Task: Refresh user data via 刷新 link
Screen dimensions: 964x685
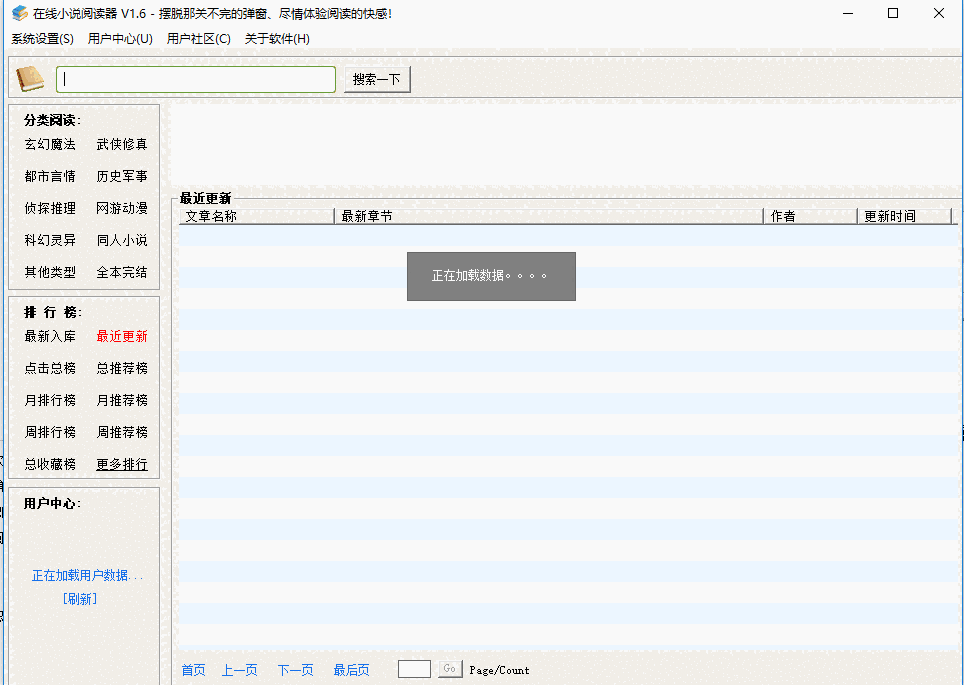Action: tap(80, 598)
